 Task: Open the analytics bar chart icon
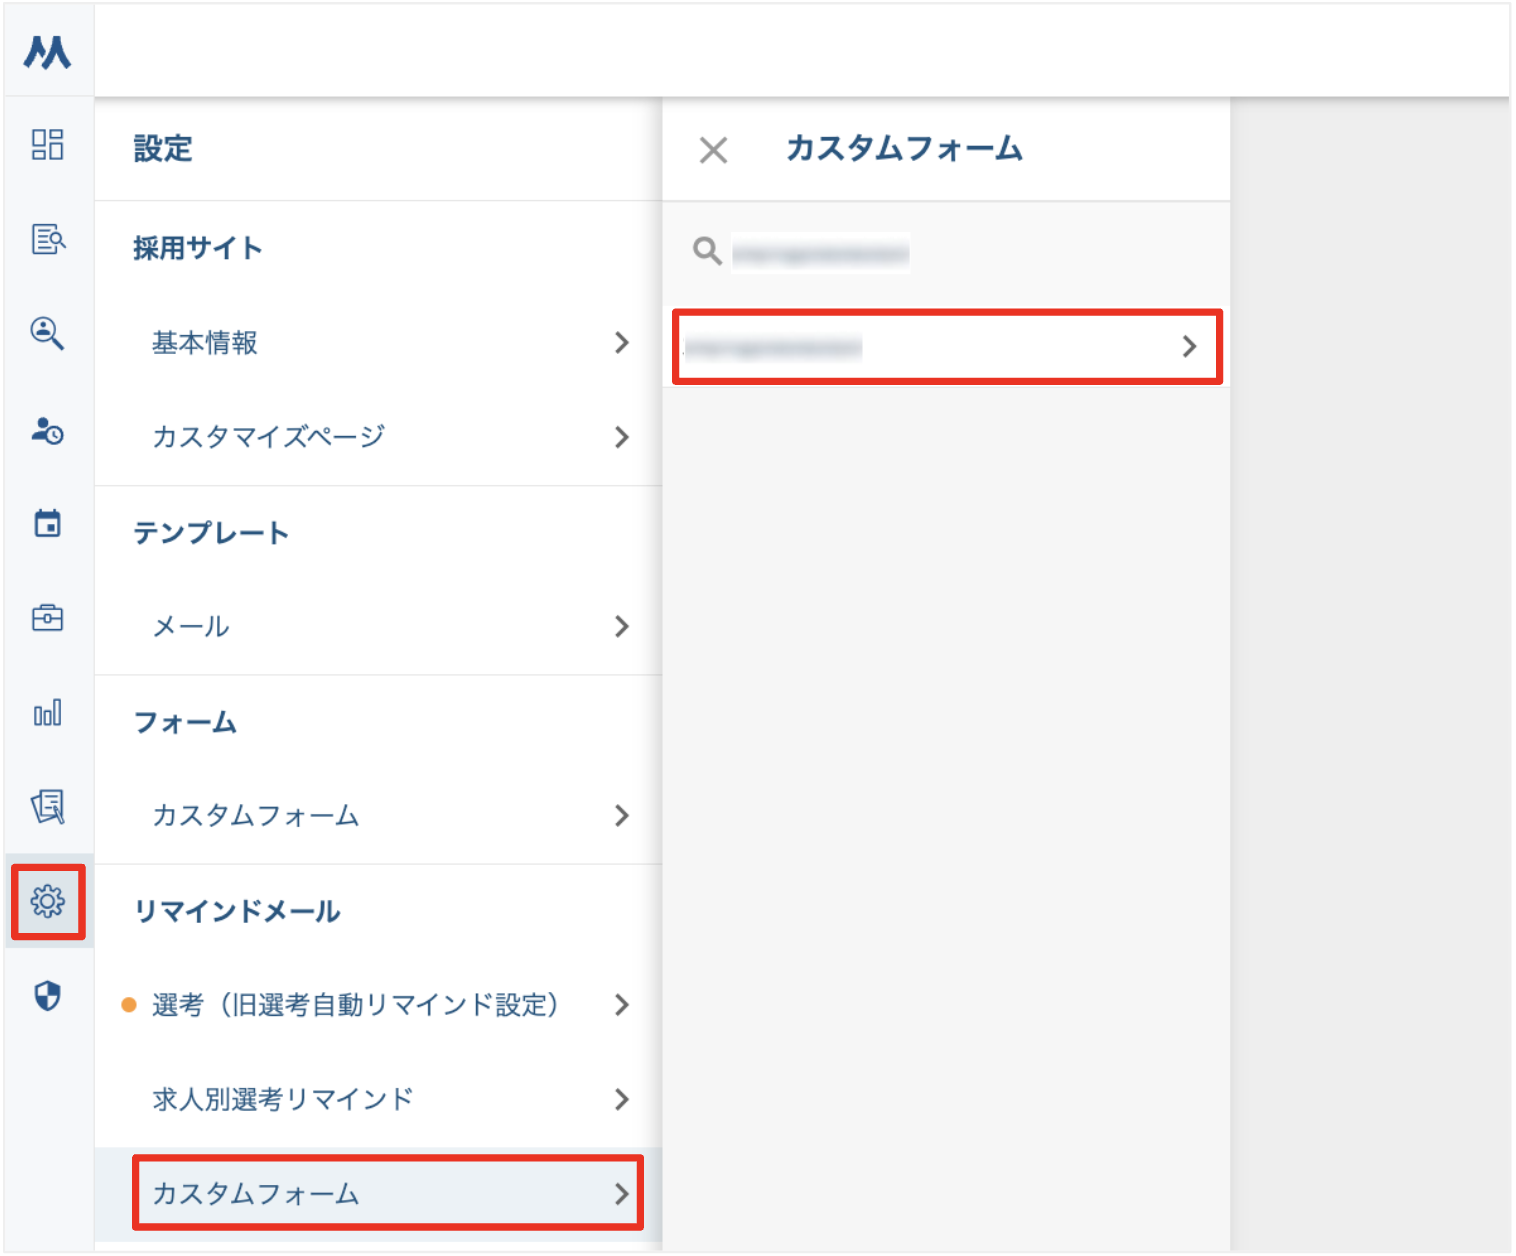(x=47, y=713)
